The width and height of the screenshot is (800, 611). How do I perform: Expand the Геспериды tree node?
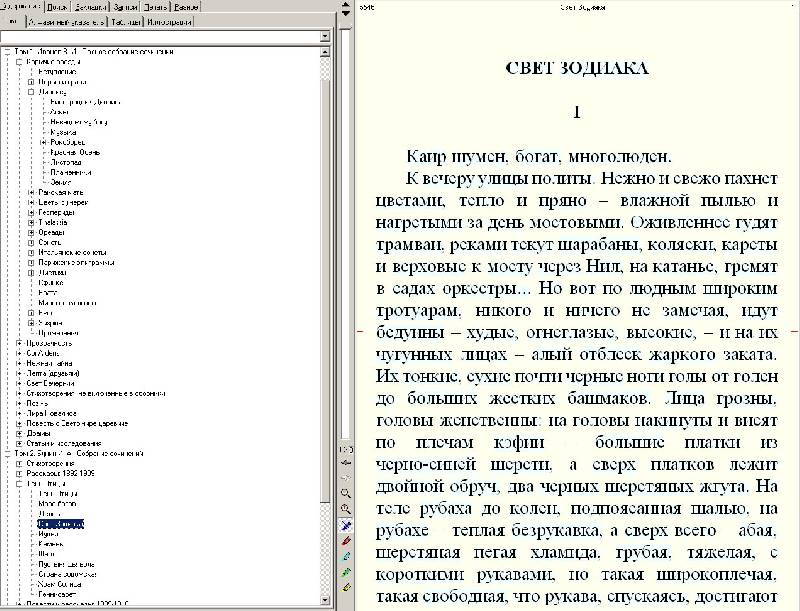click(31, 213)
